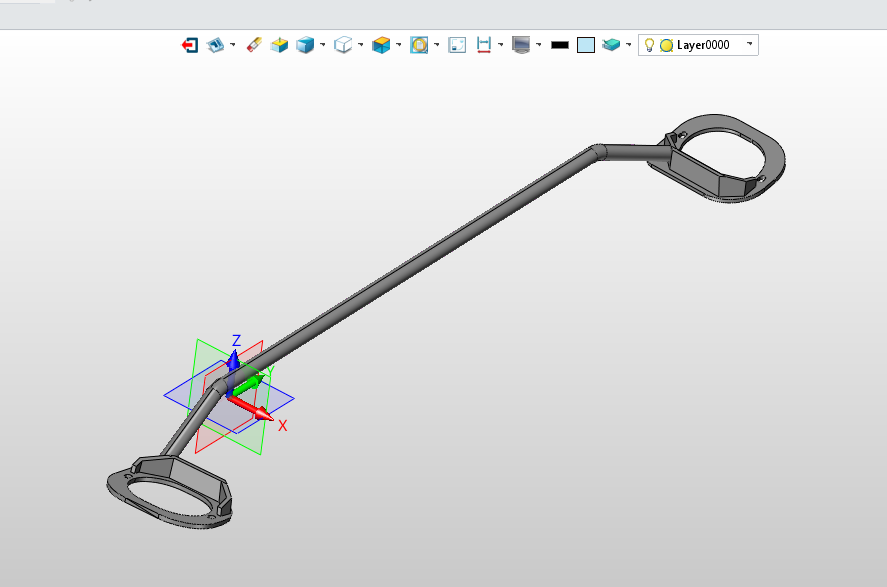Open dropdown arrow next to orange-top cube
Screen dimensions: 887x587
pyautogui.click(x=398, y=45)
